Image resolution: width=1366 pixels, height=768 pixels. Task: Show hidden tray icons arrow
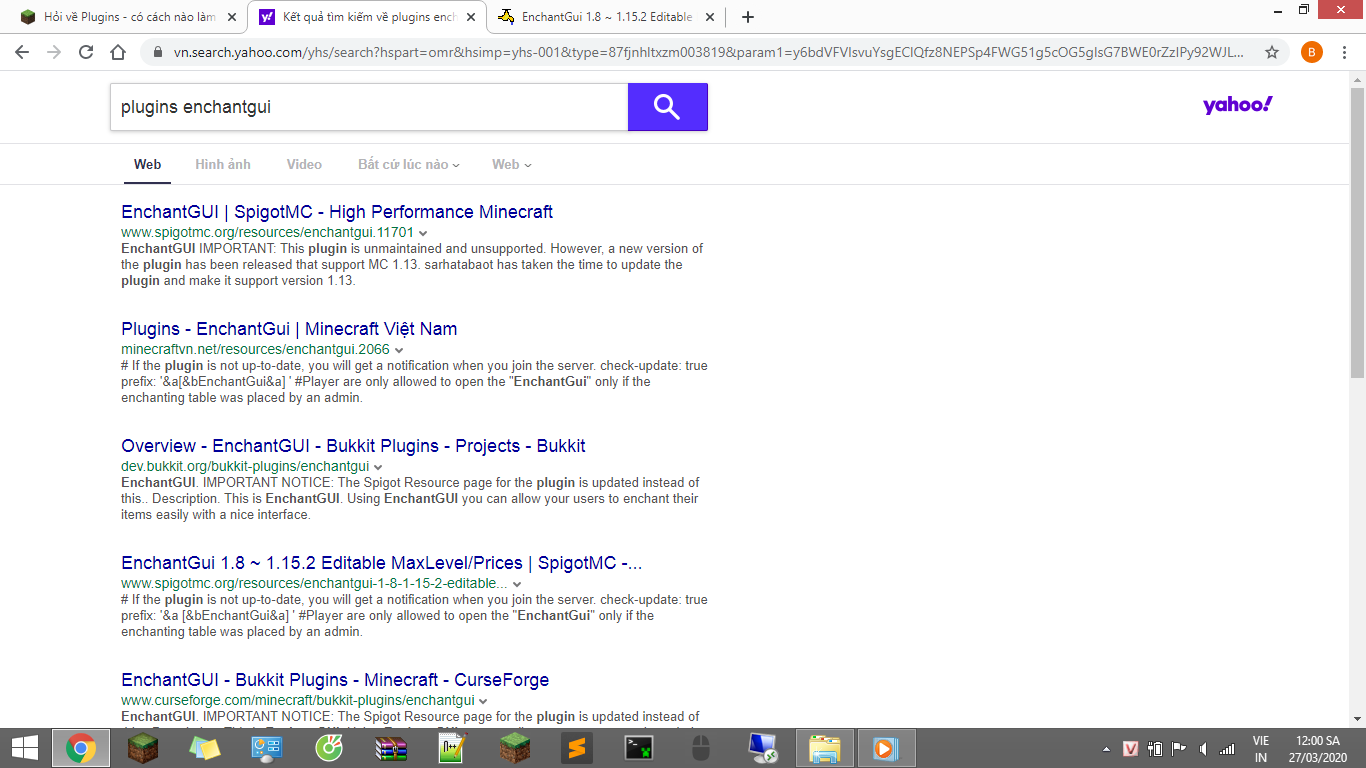(x=1106, y=748)
